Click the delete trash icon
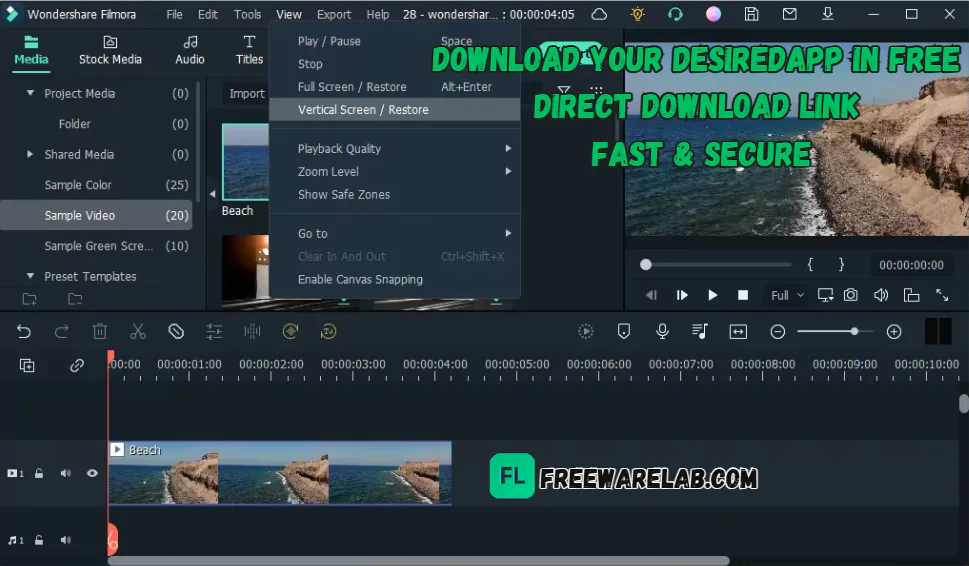This screenshot has width=969, height=566. (x=99, y=332)
